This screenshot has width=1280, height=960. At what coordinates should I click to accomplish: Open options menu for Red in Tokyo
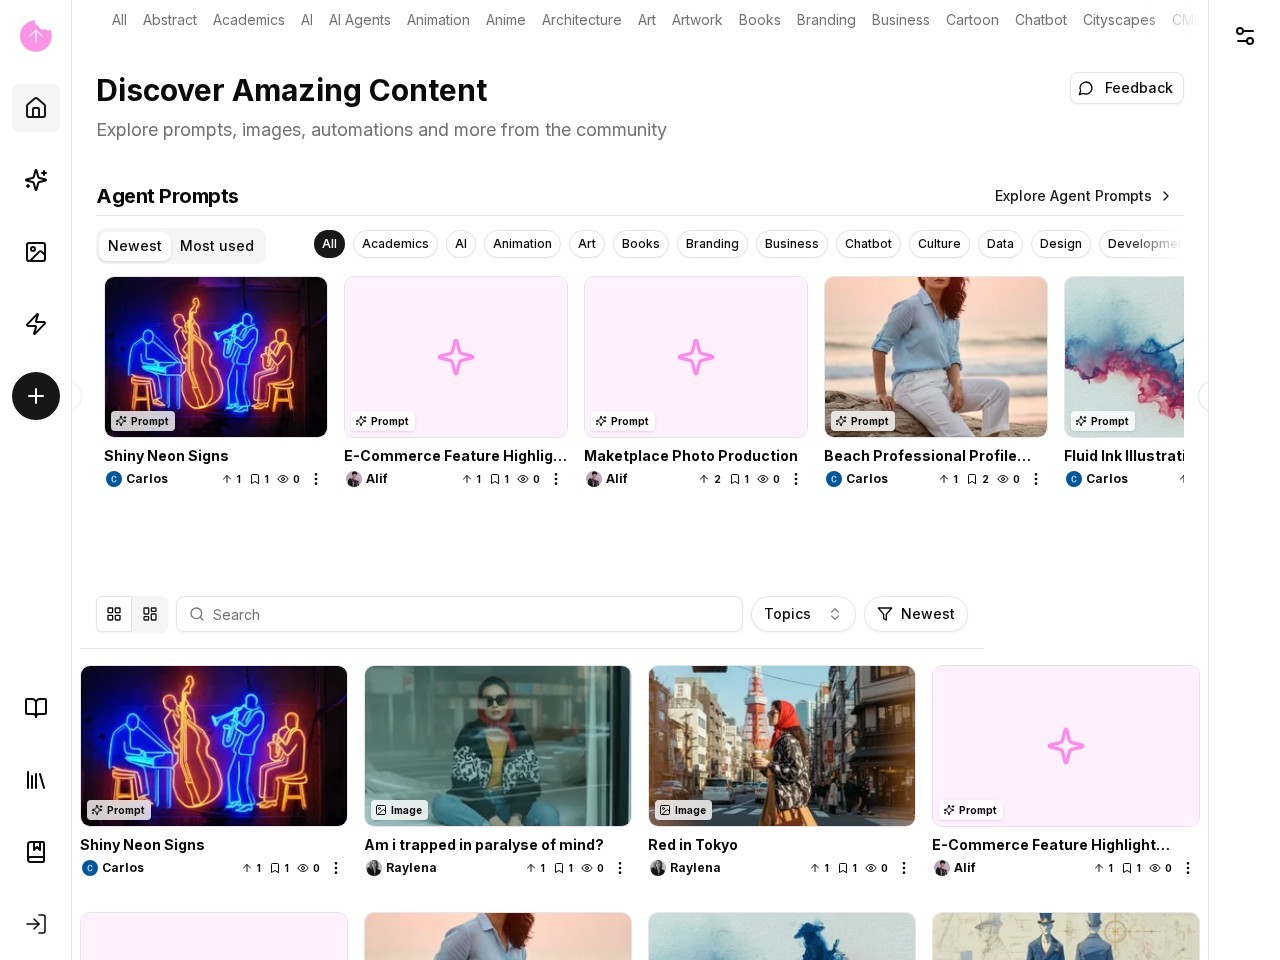pos(904,868)
